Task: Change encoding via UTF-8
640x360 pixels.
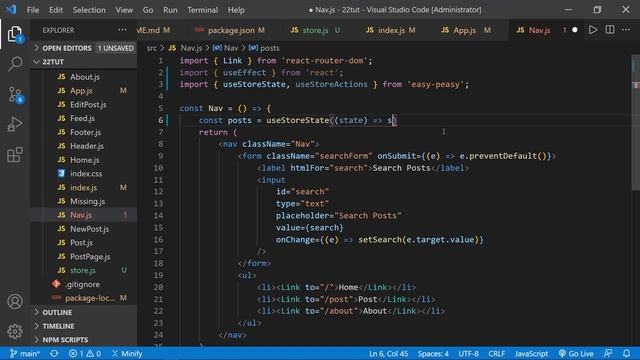Action: point(468,353)
